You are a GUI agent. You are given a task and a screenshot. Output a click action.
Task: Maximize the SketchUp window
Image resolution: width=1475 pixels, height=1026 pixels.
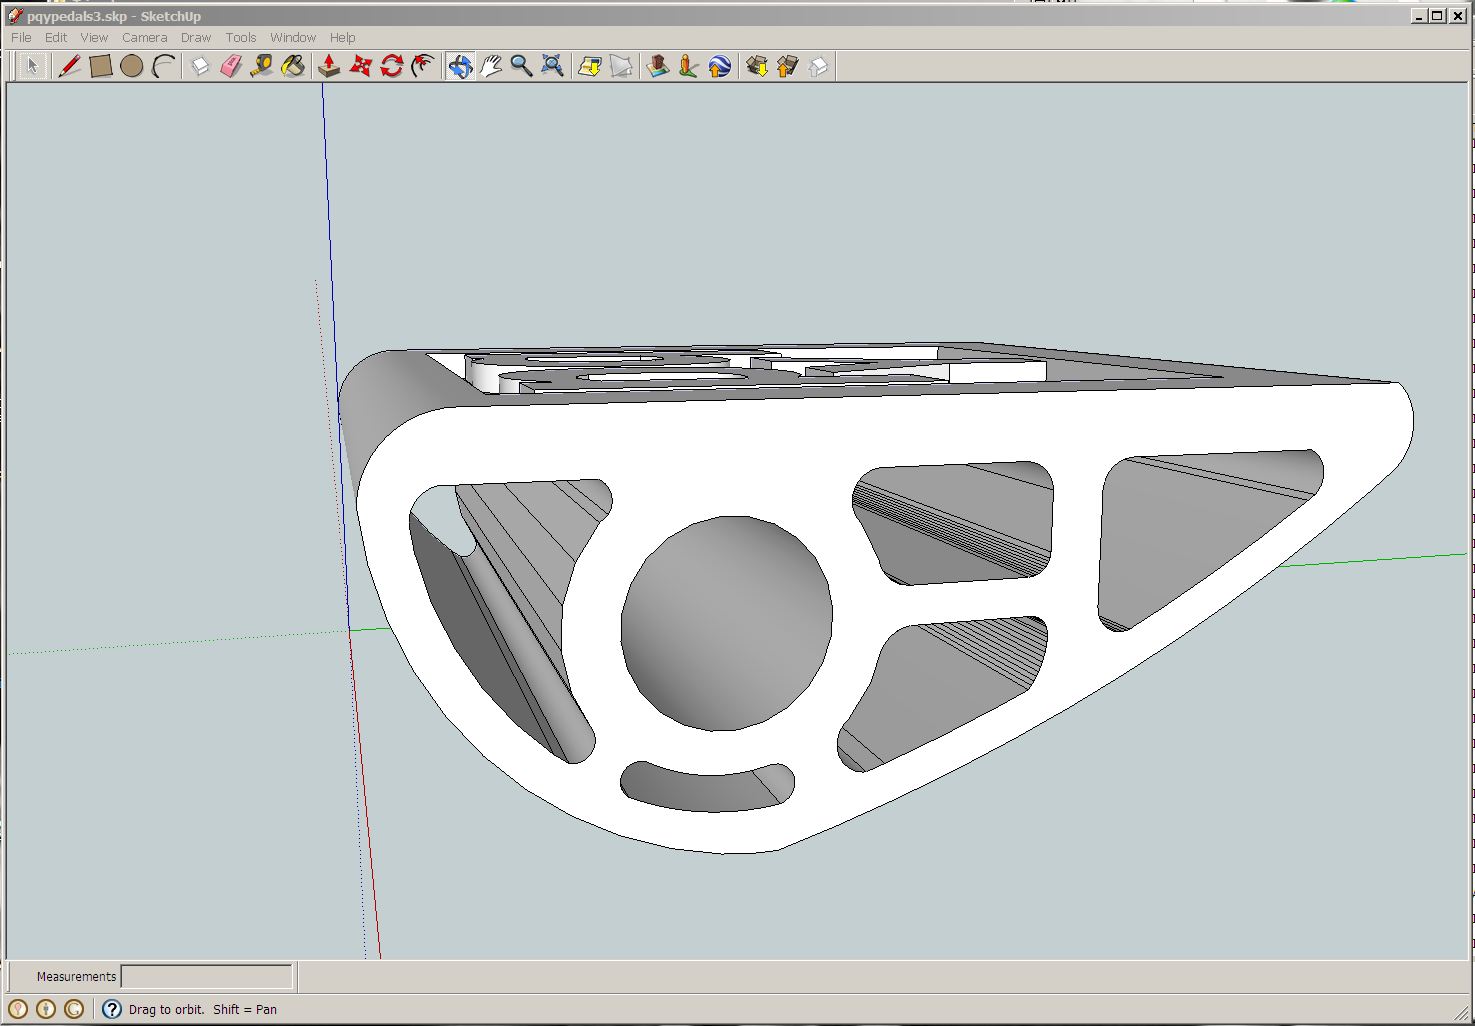click(1438, 15)
